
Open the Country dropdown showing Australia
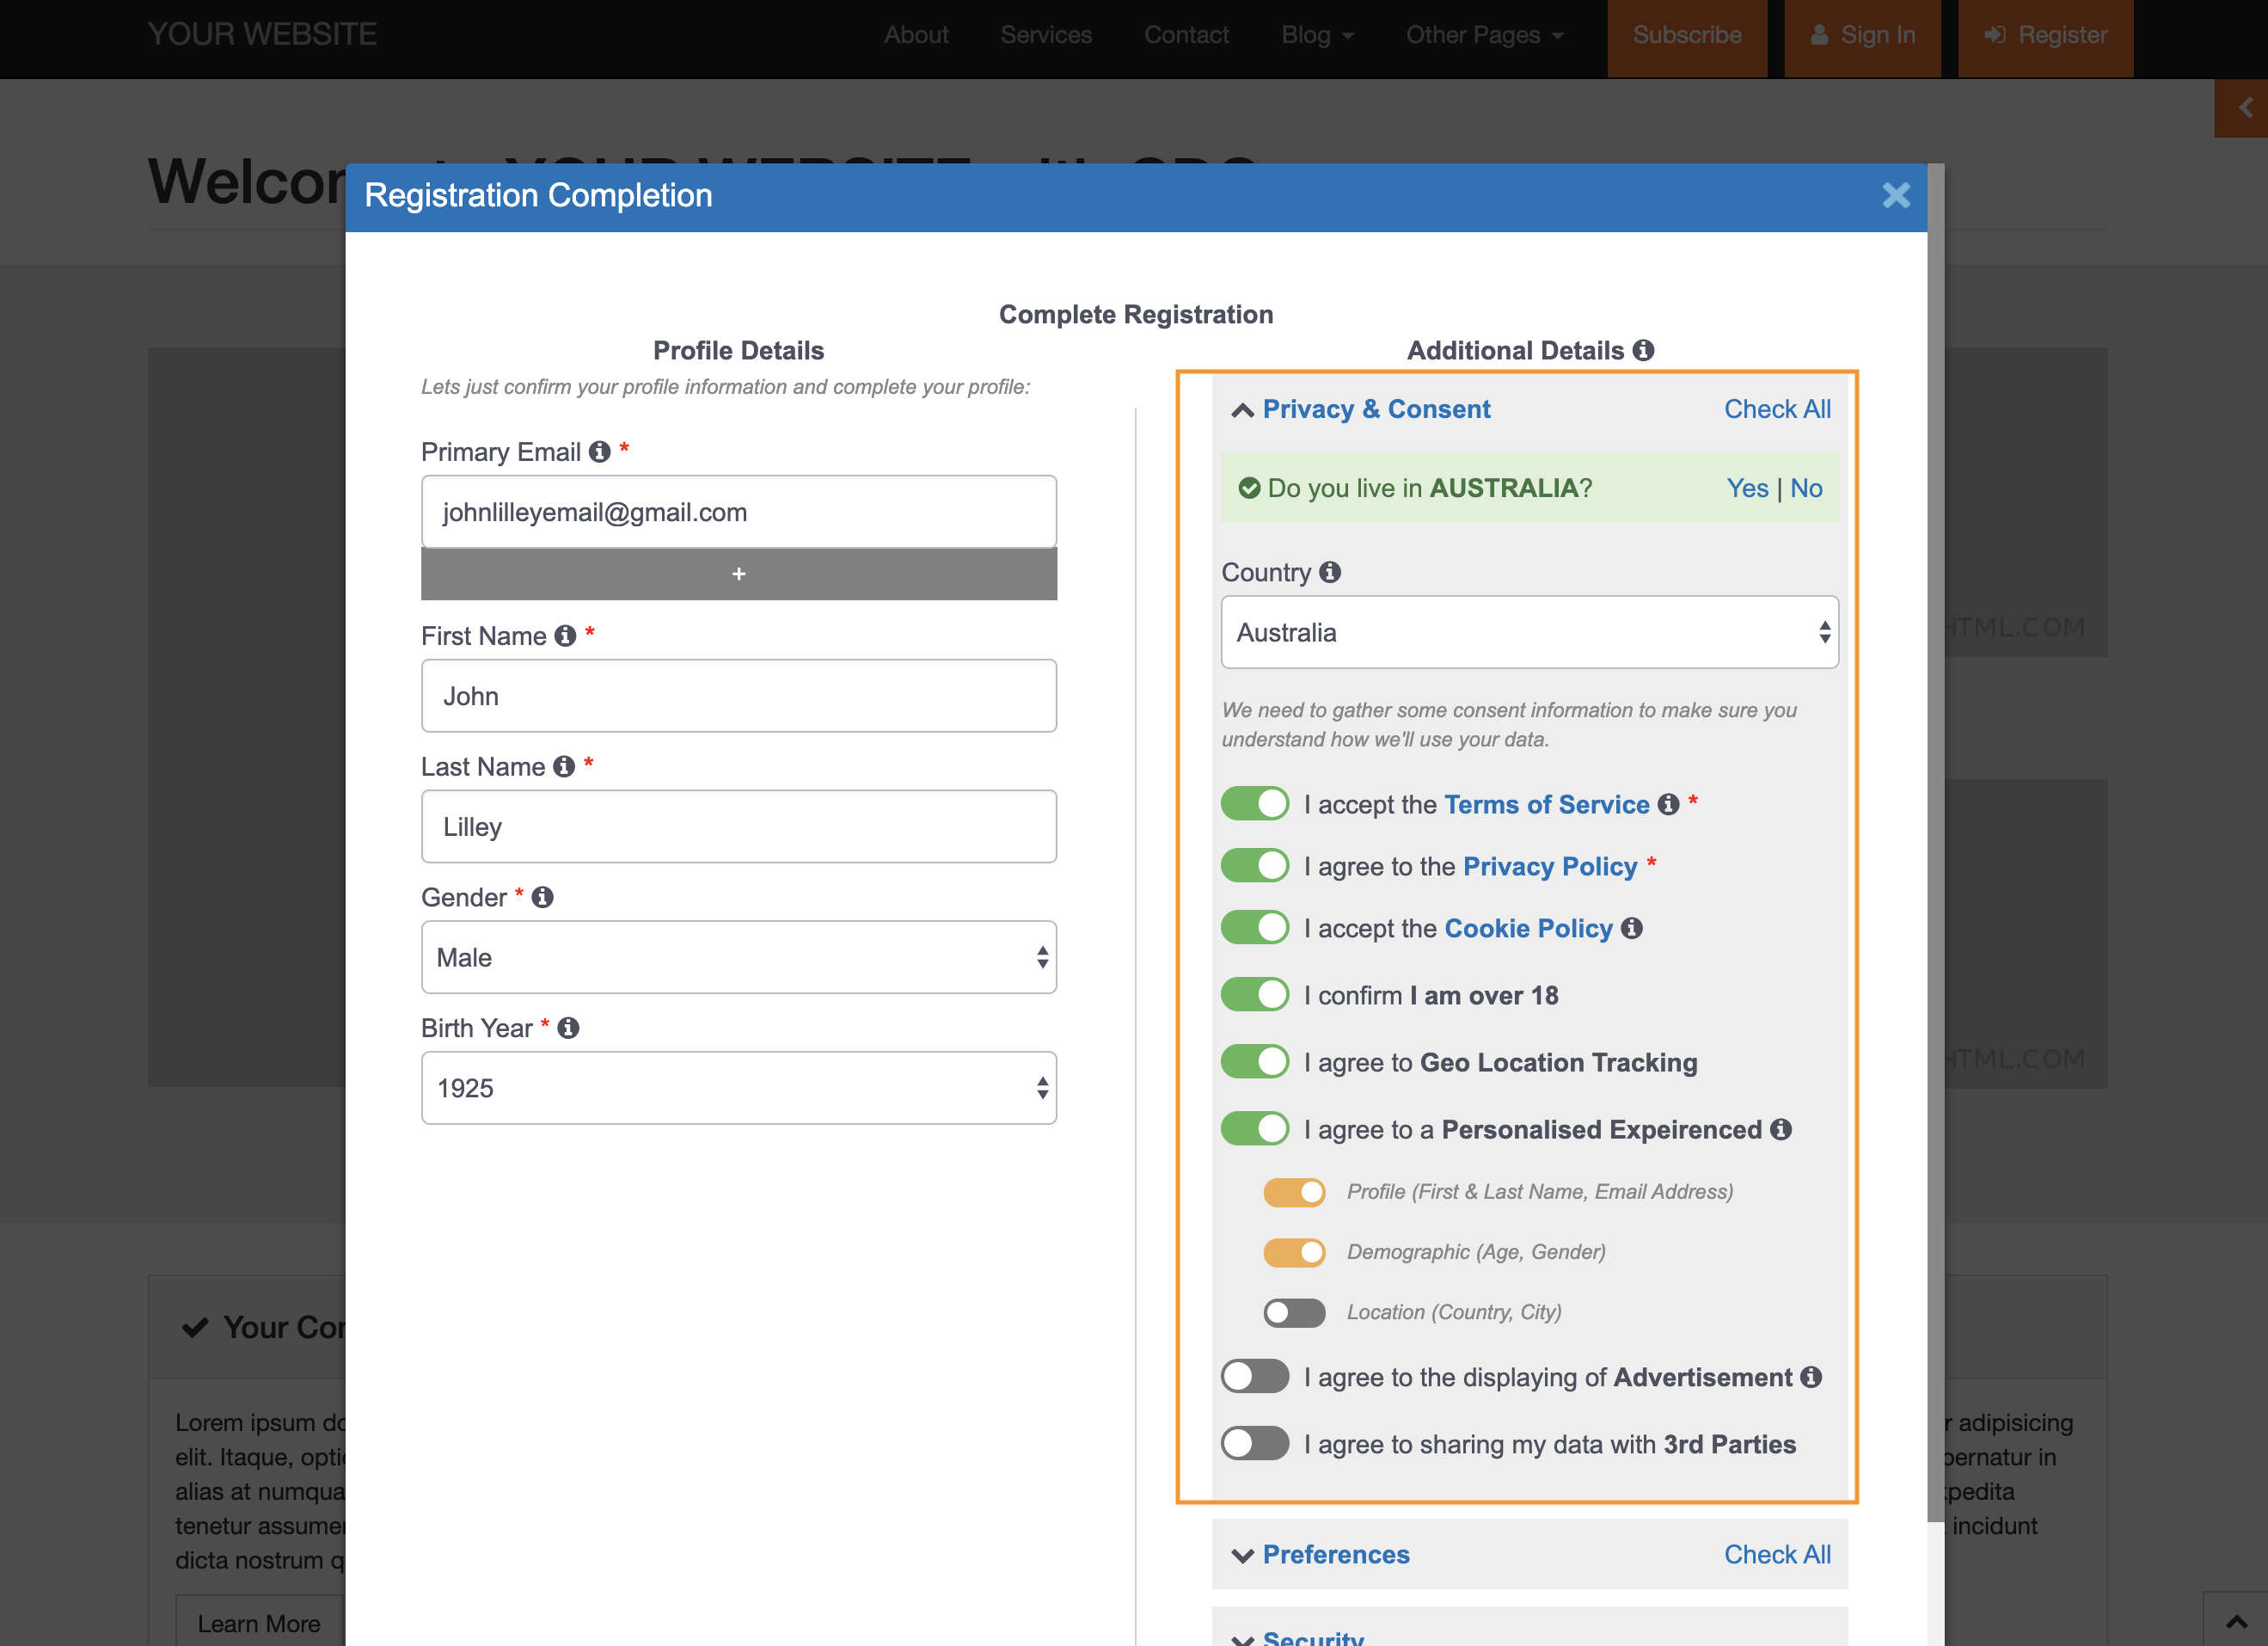pos(1529,632)
